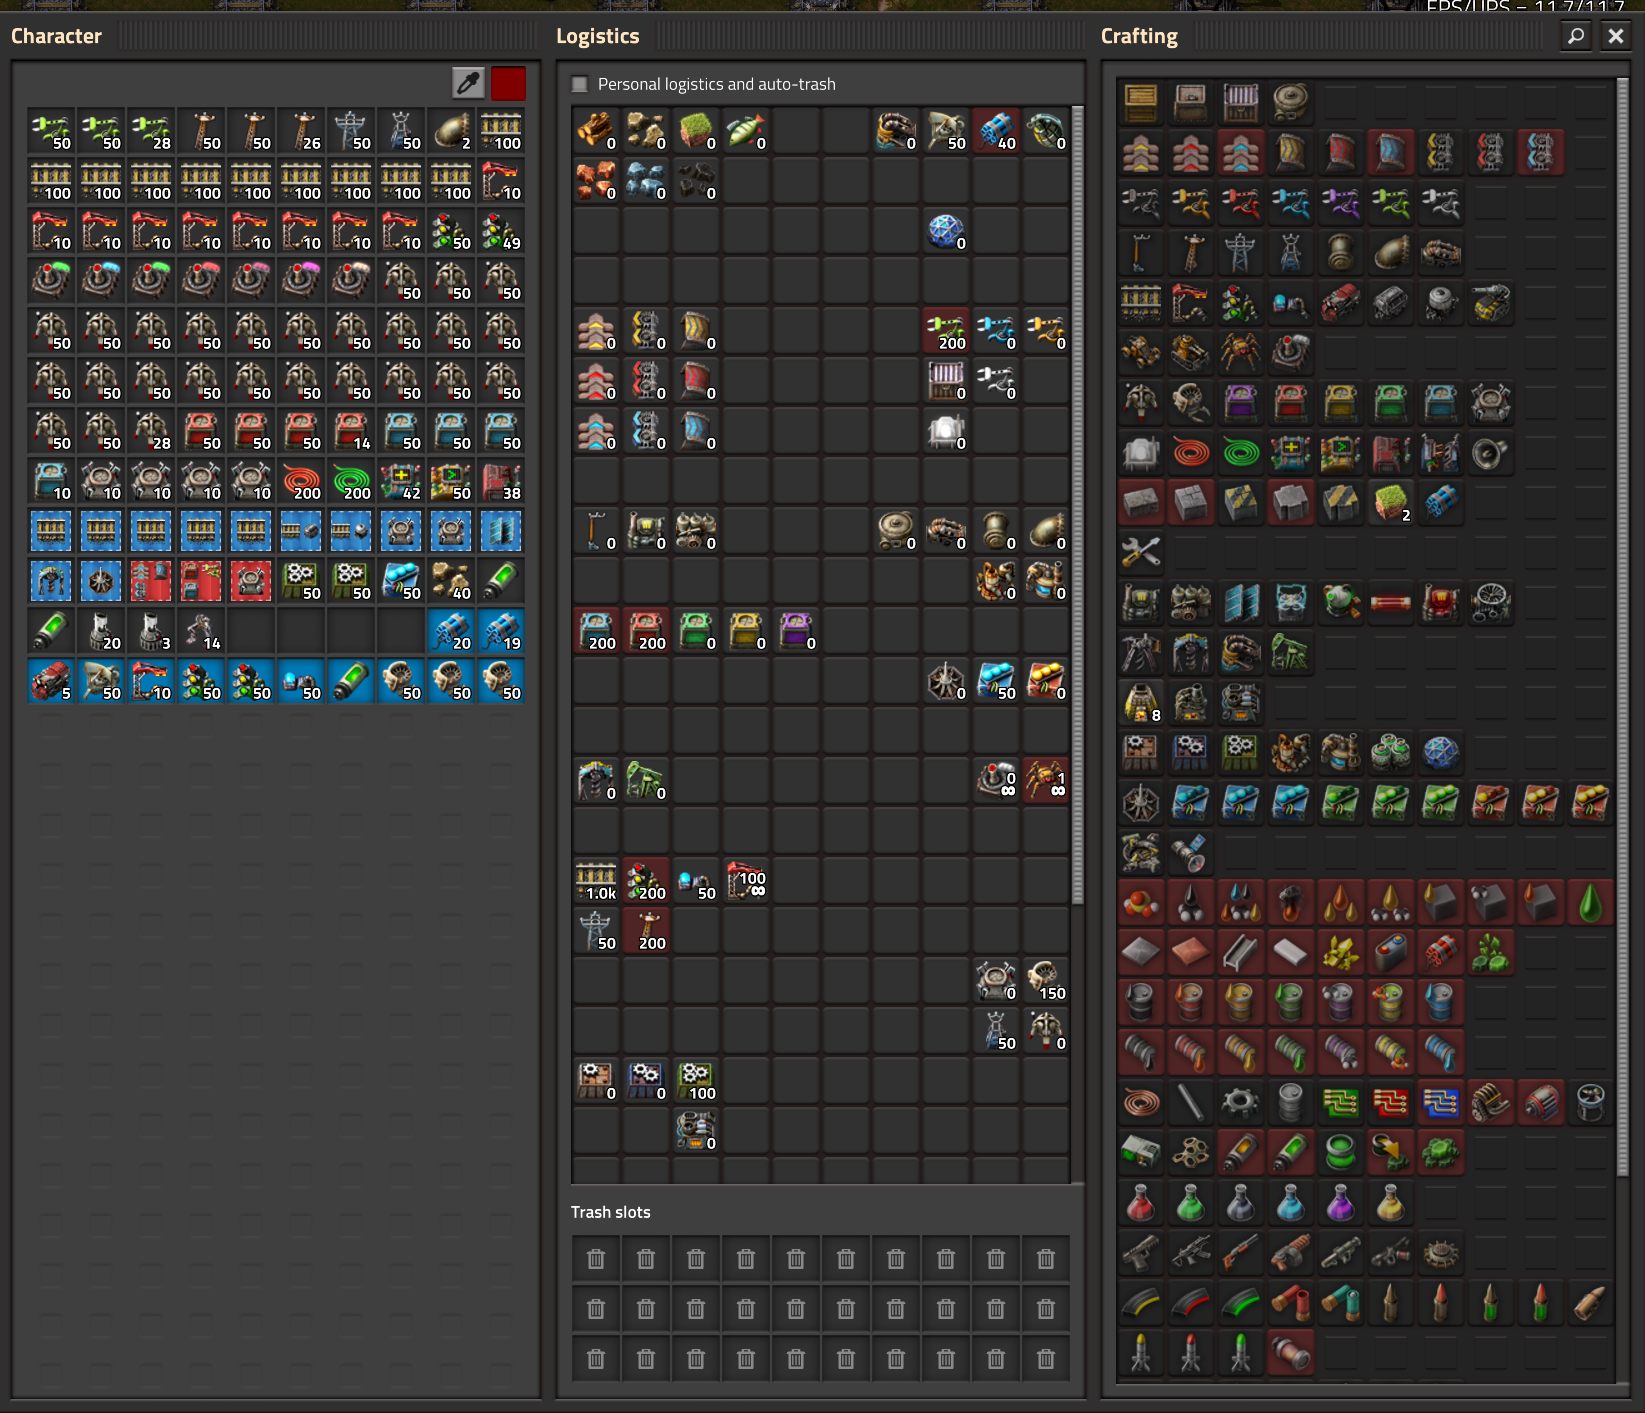Craft red wire in Crafting panel
This screenshot has width=1645, height=1413.
click(1191, 452)
